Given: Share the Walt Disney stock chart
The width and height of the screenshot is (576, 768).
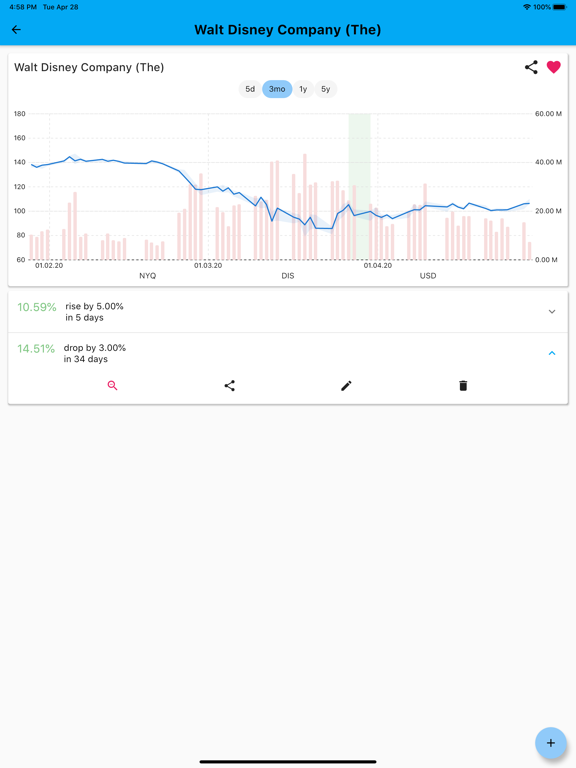Looking at the screenshot, I should coord(531,67).
